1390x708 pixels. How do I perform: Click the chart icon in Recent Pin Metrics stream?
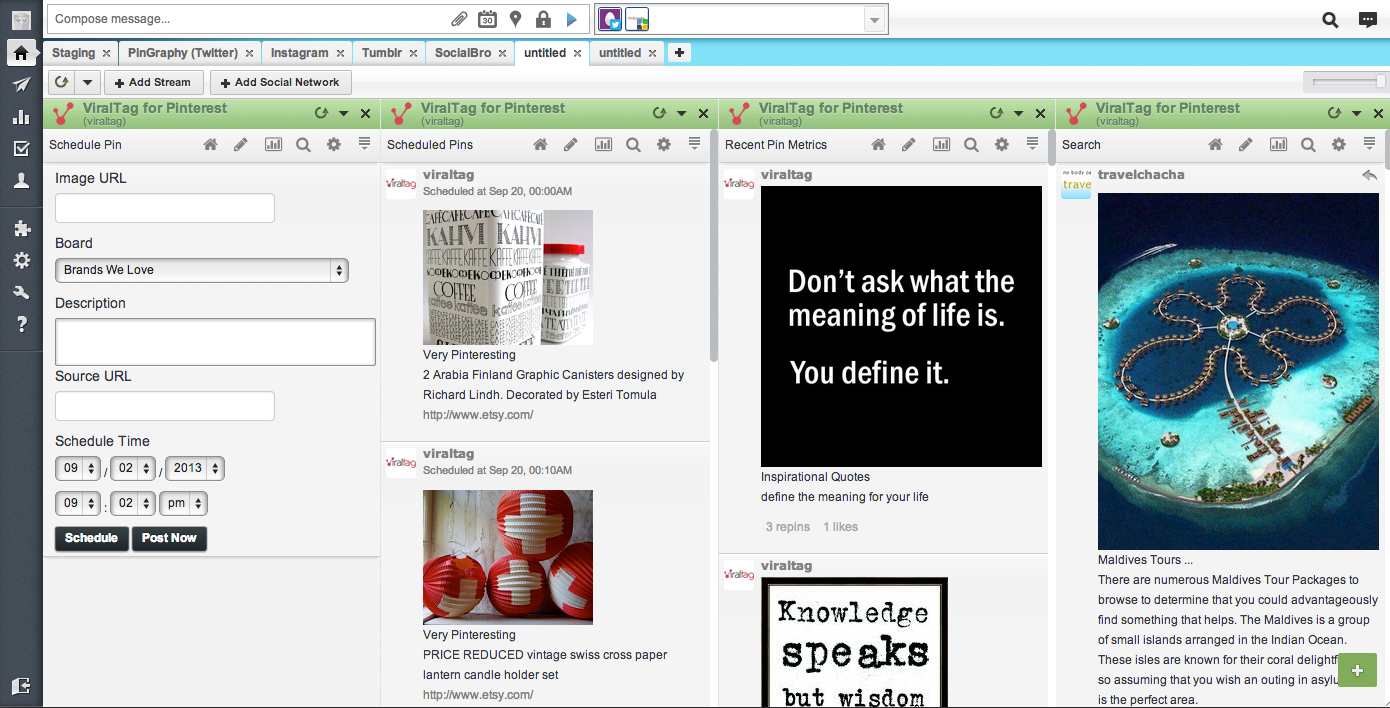(941, 145)
